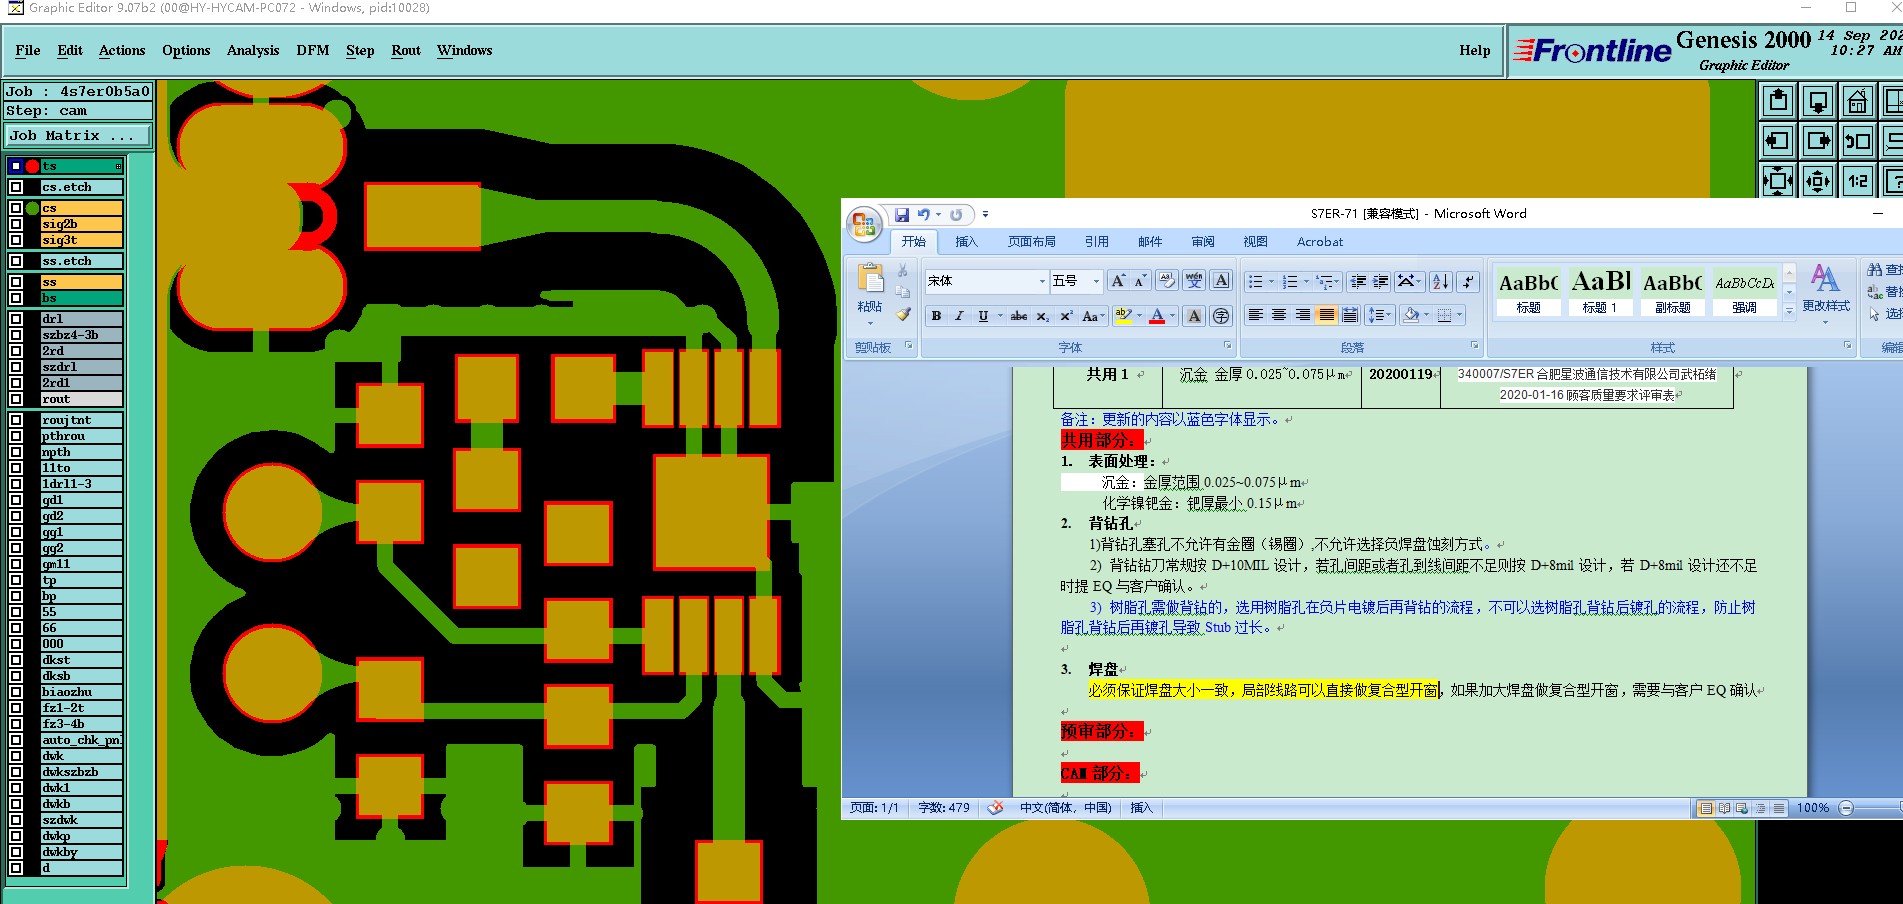The width and height of the screenshot is (1903, 904).
Task: Toggle the checkbox of layer drl
Action: (x=16, y=319)
